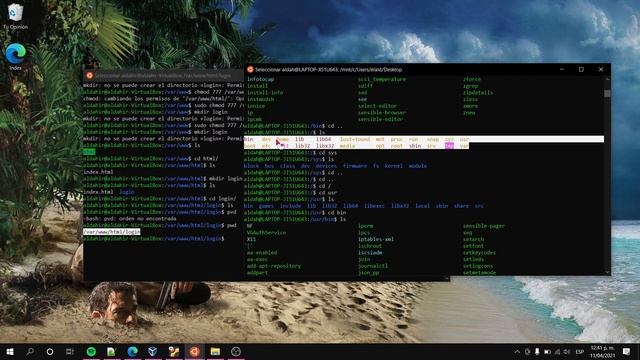Click 'sensible-pager' in usr/bin listing
Screen dimensions: 640x360
(x=484, y=226)
